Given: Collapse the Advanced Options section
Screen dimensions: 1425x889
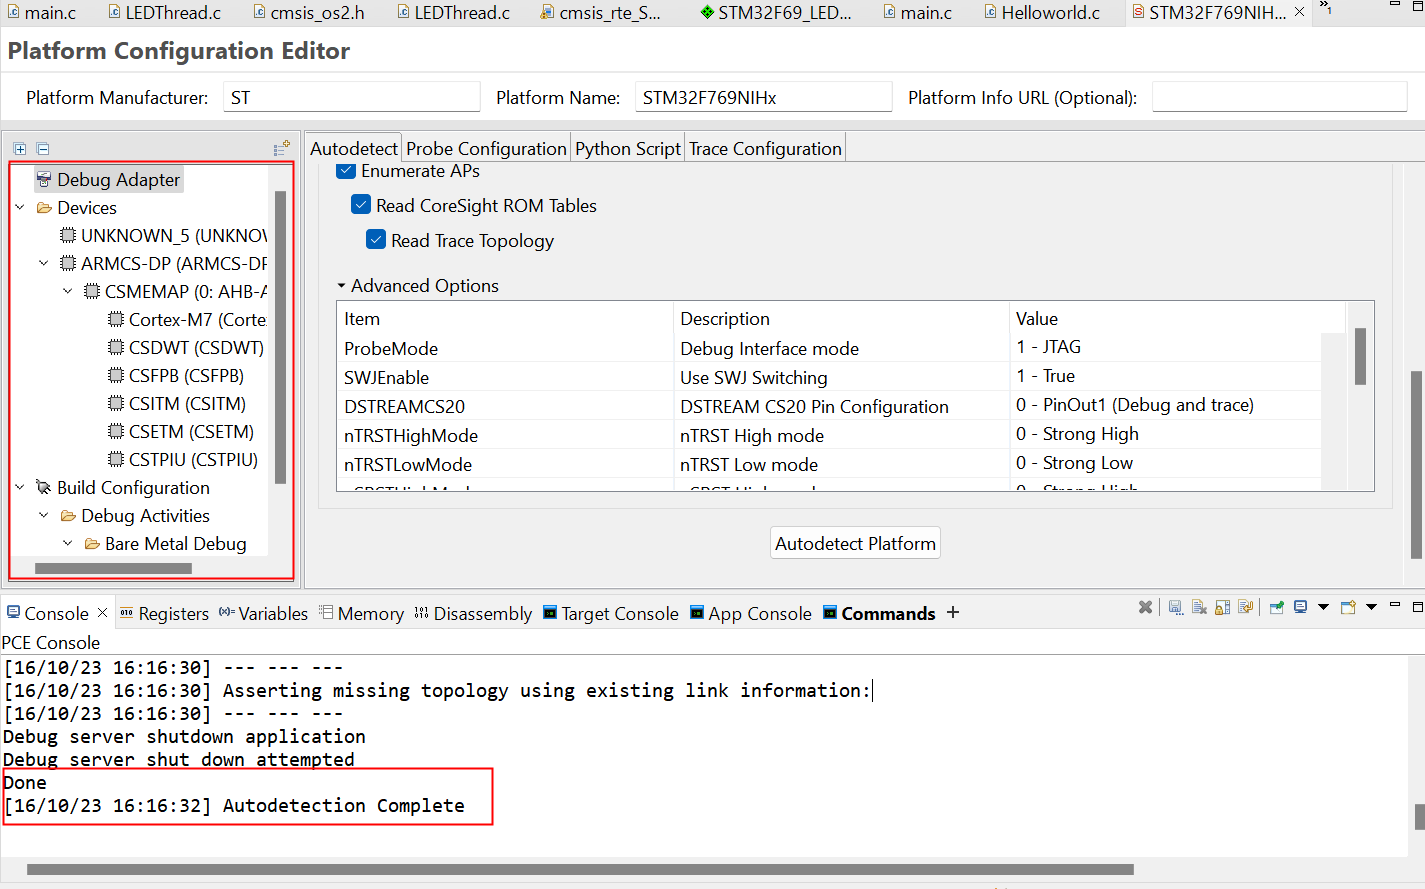Looking at the screenshot, I should (341, 286).
